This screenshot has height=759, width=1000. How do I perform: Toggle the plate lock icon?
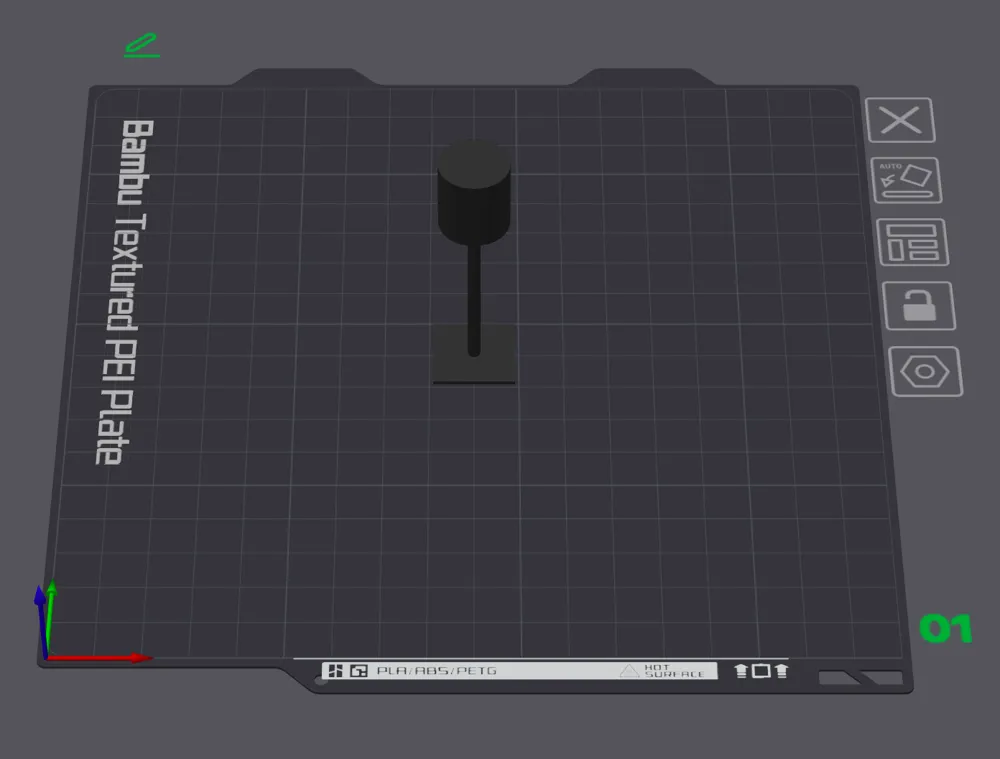(919, 306)
